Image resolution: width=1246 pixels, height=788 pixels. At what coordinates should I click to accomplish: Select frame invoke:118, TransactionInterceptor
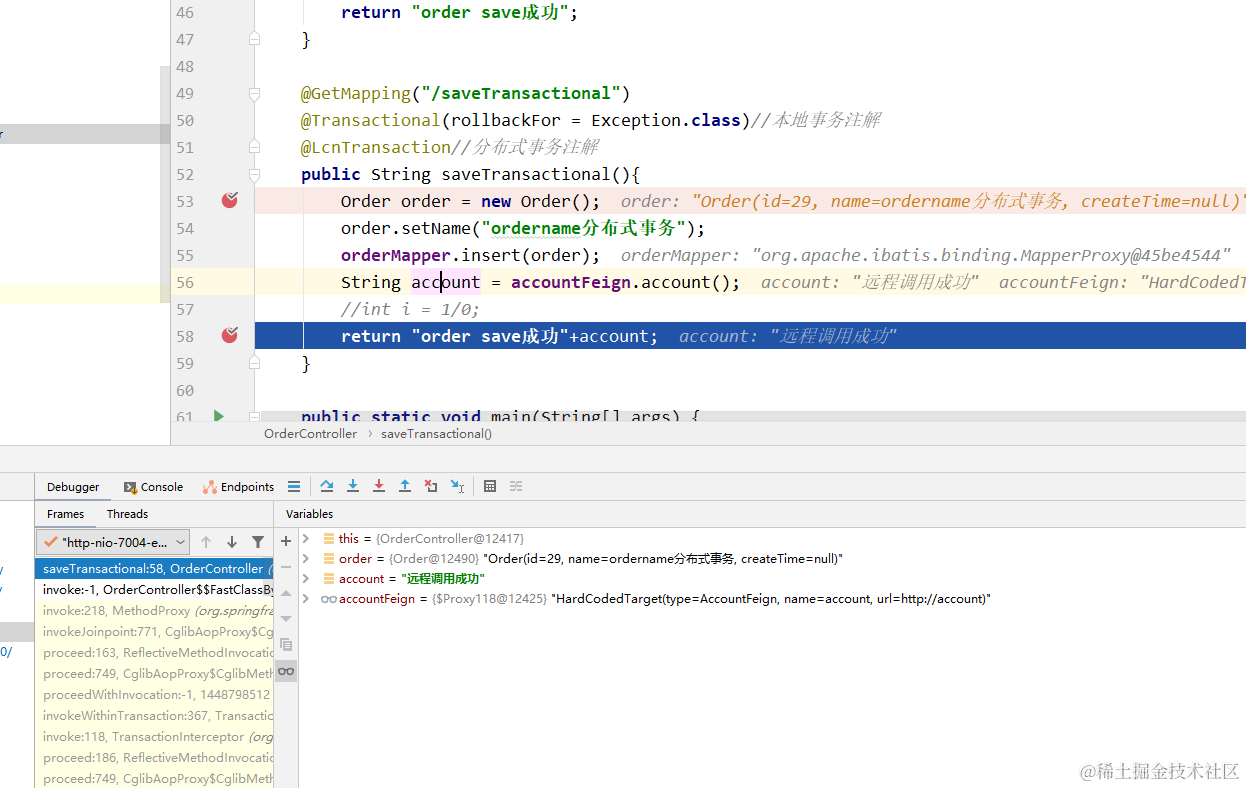pos(154,736)
